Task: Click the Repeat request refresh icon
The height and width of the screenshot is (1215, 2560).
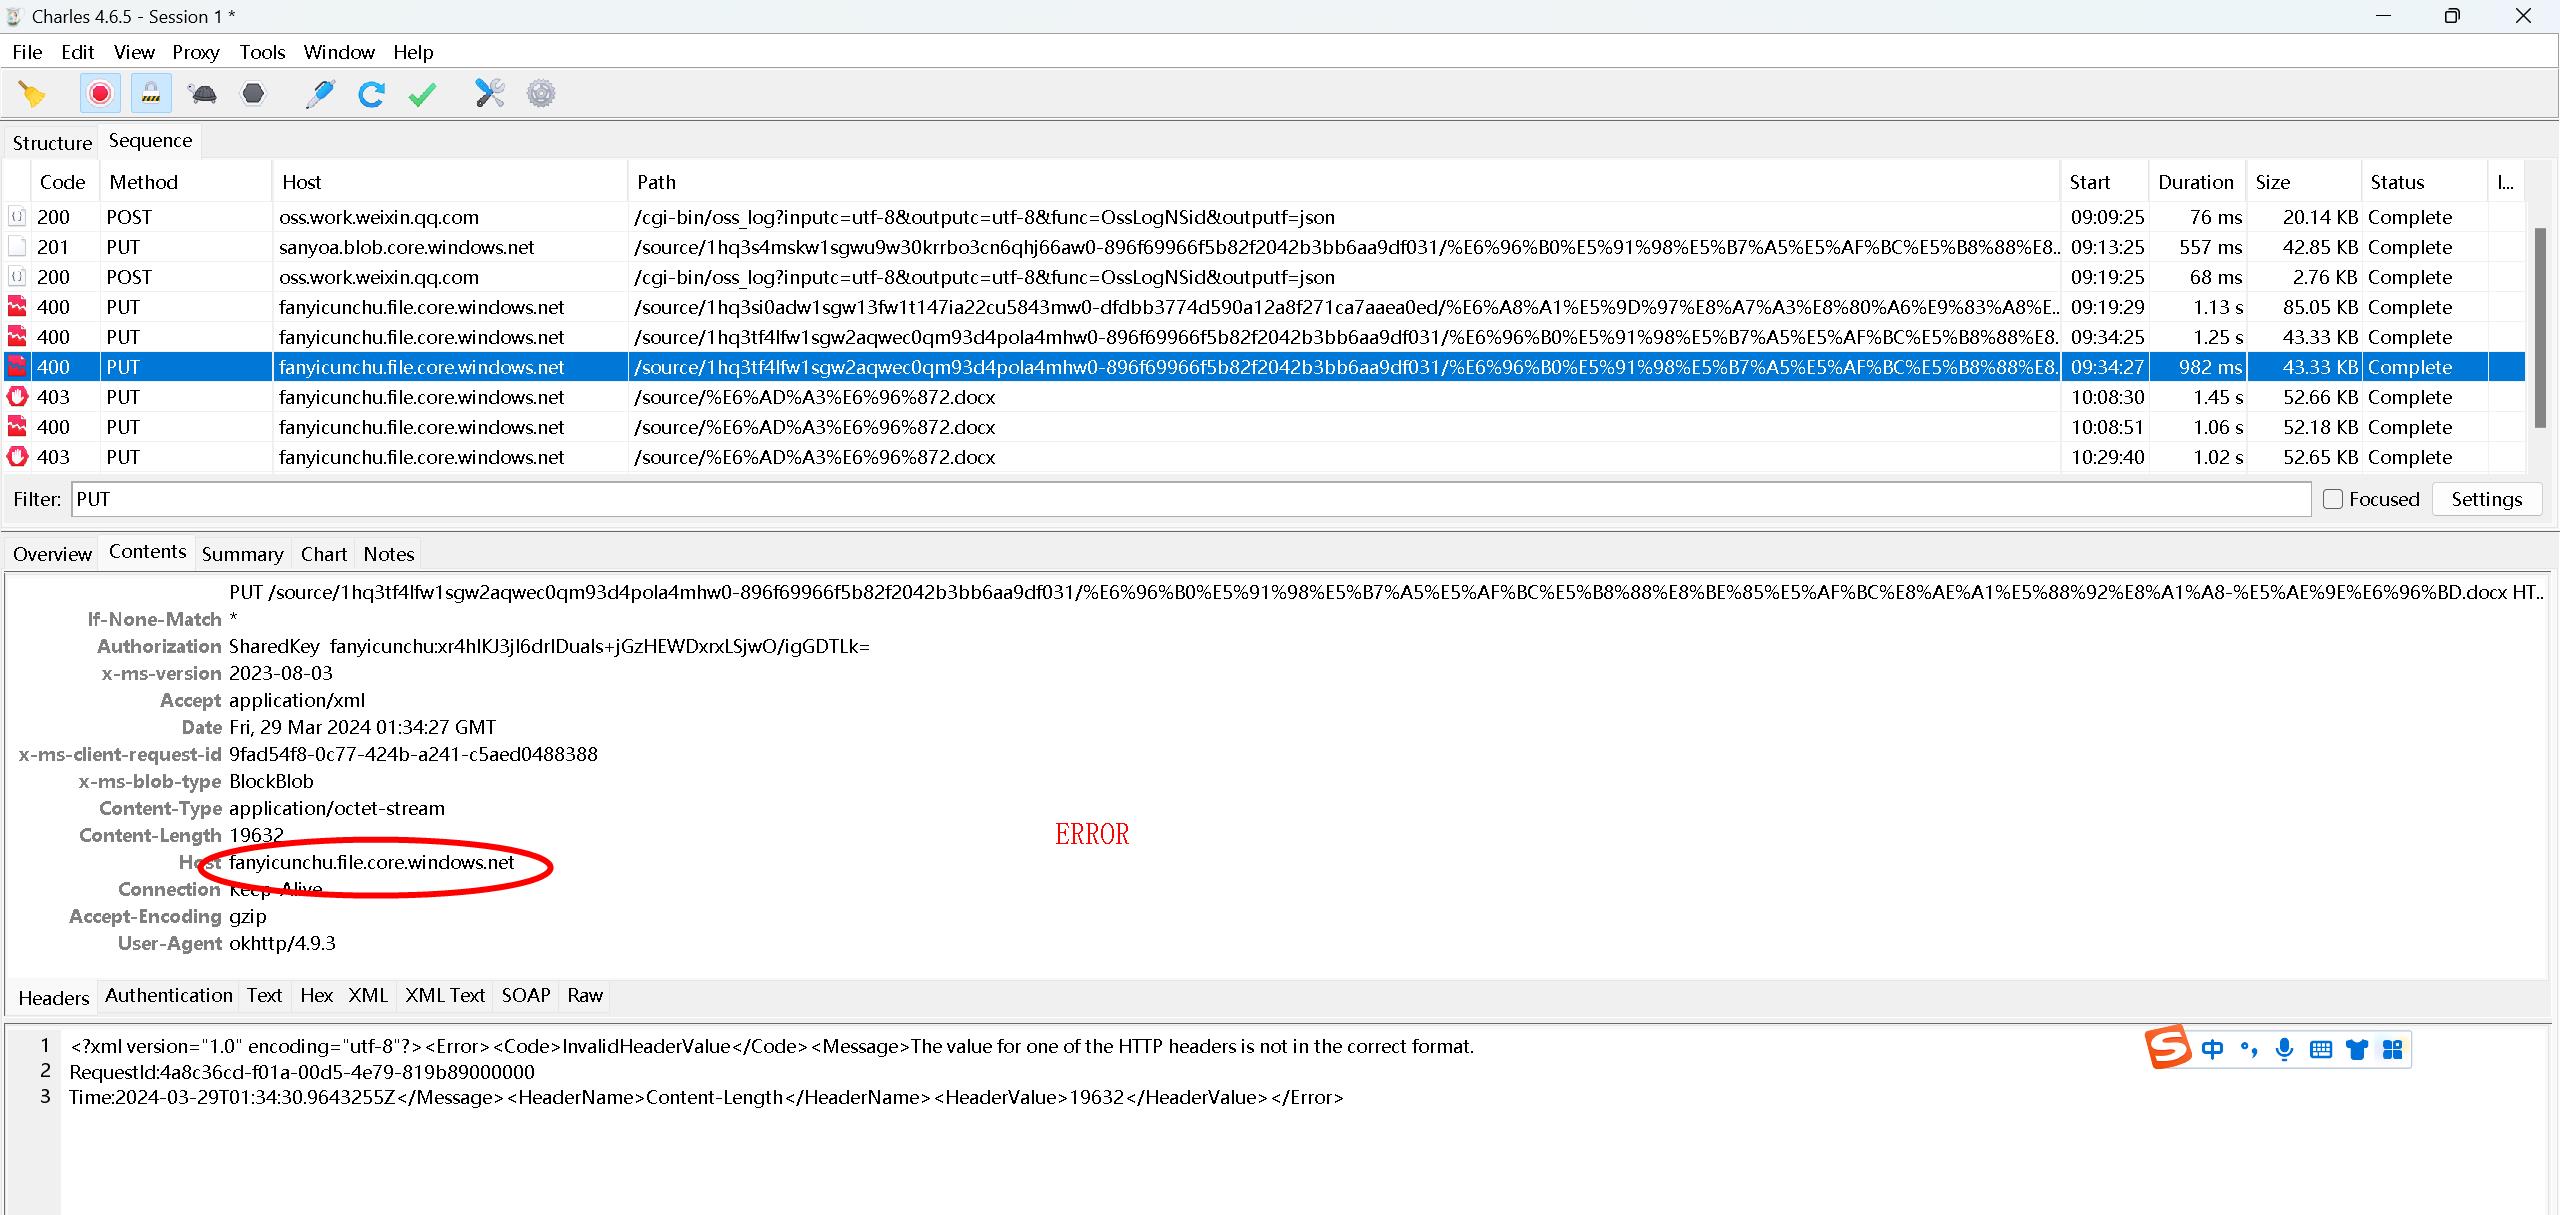Action: [372, 94]
